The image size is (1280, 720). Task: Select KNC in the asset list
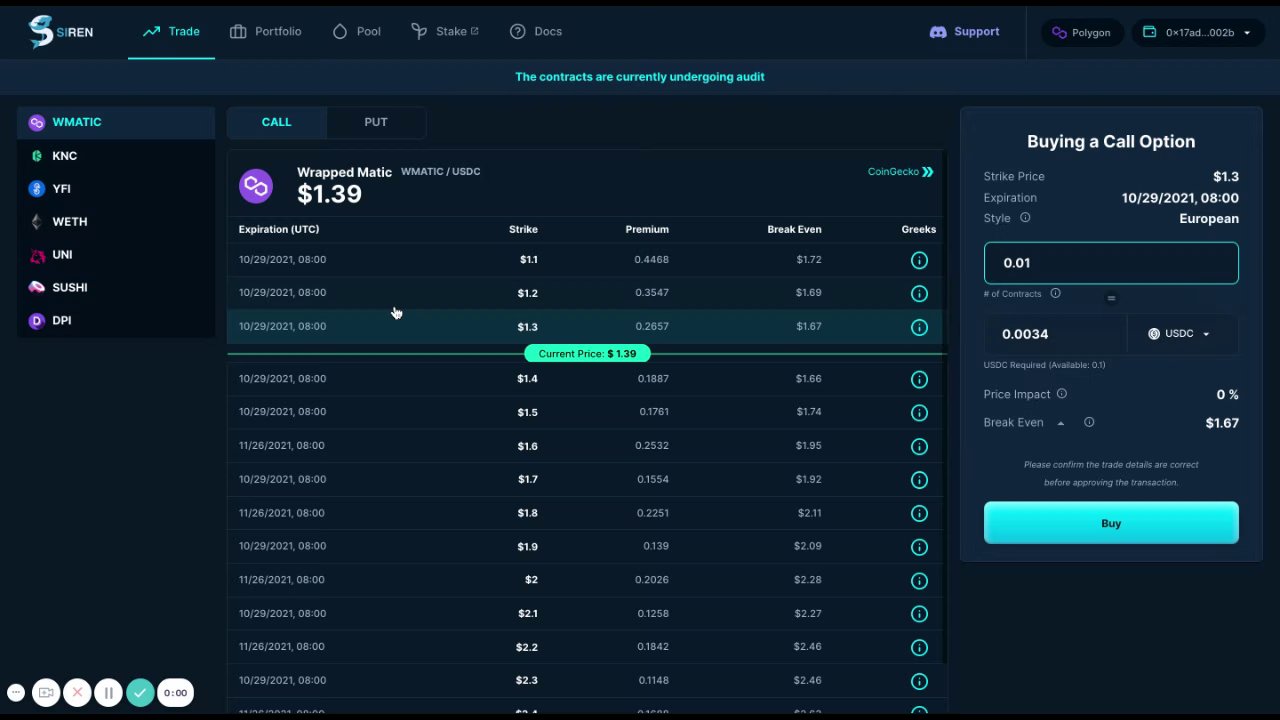116,156
